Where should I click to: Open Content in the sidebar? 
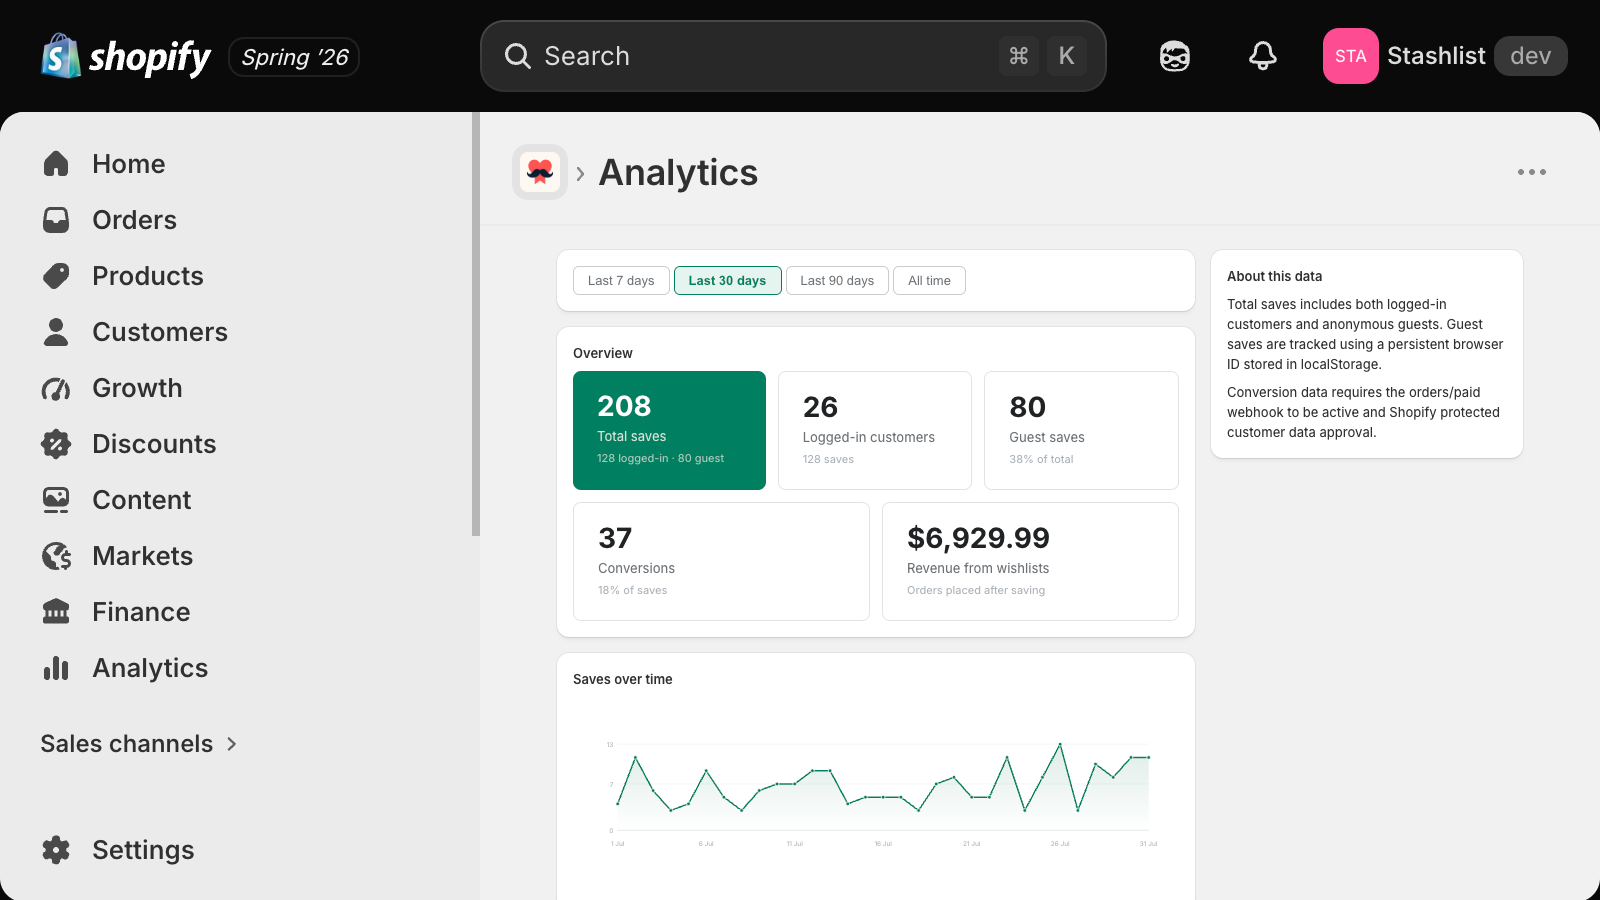pyautogui.click(x=141, y=500)
